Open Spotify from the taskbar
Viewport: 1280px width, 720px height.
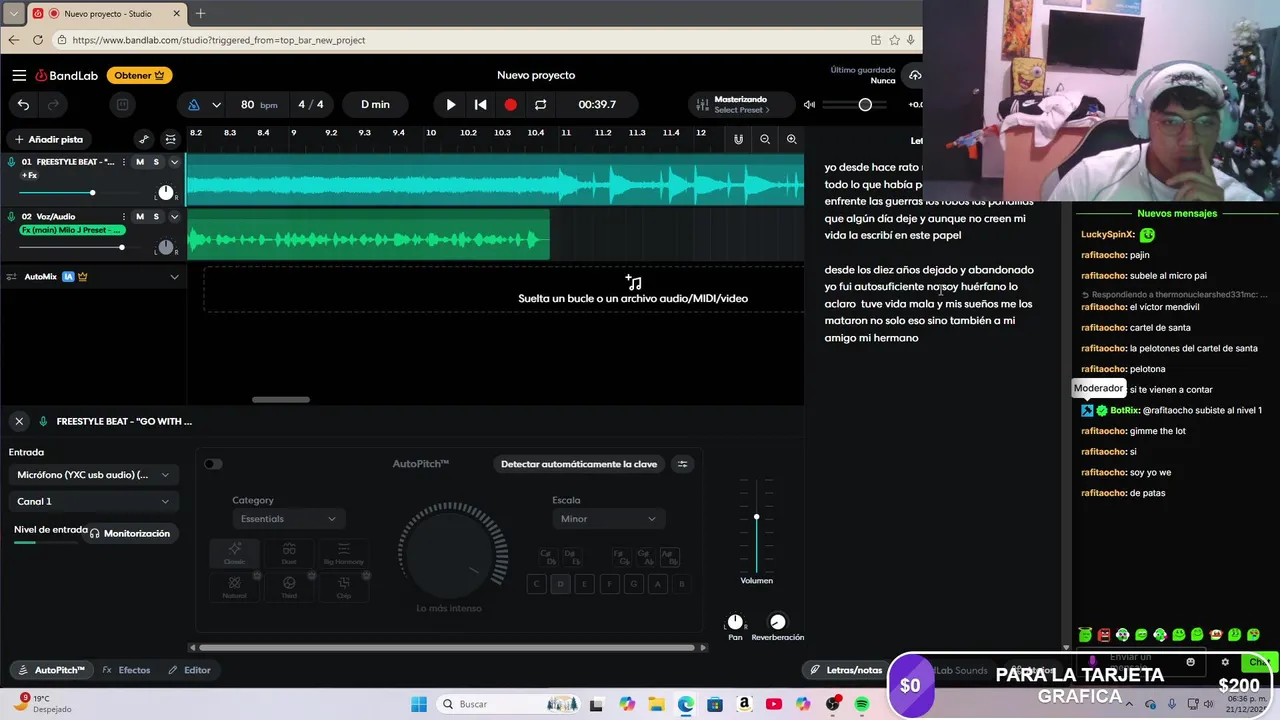862,704
